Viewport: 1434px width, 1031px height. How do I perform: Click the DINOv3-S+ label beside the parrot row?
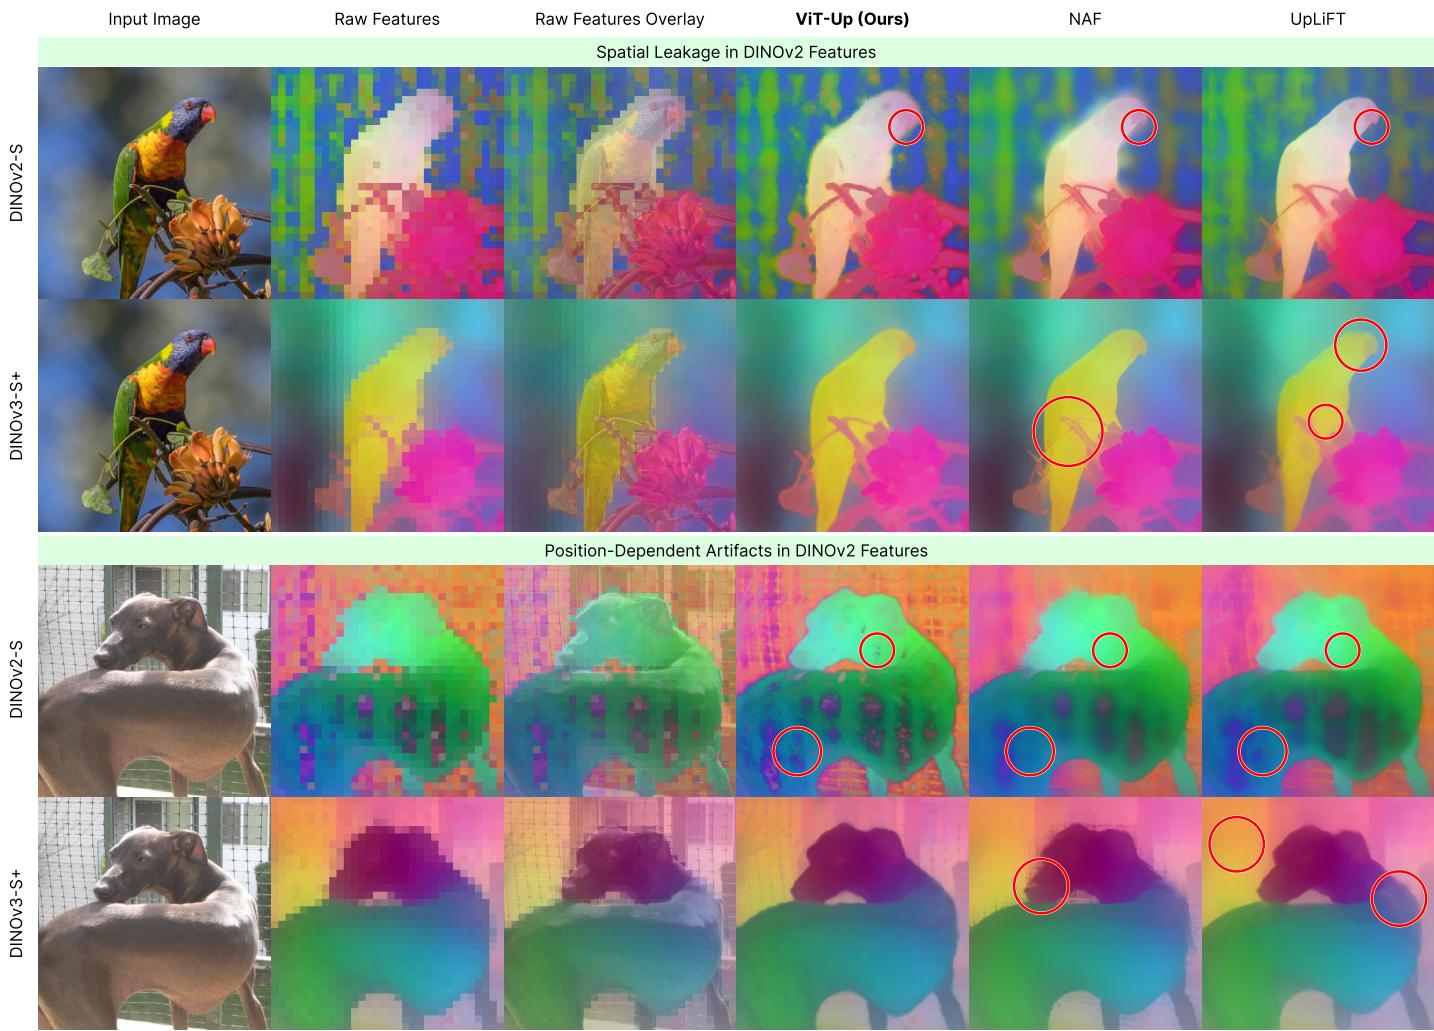tap(16, 415)
